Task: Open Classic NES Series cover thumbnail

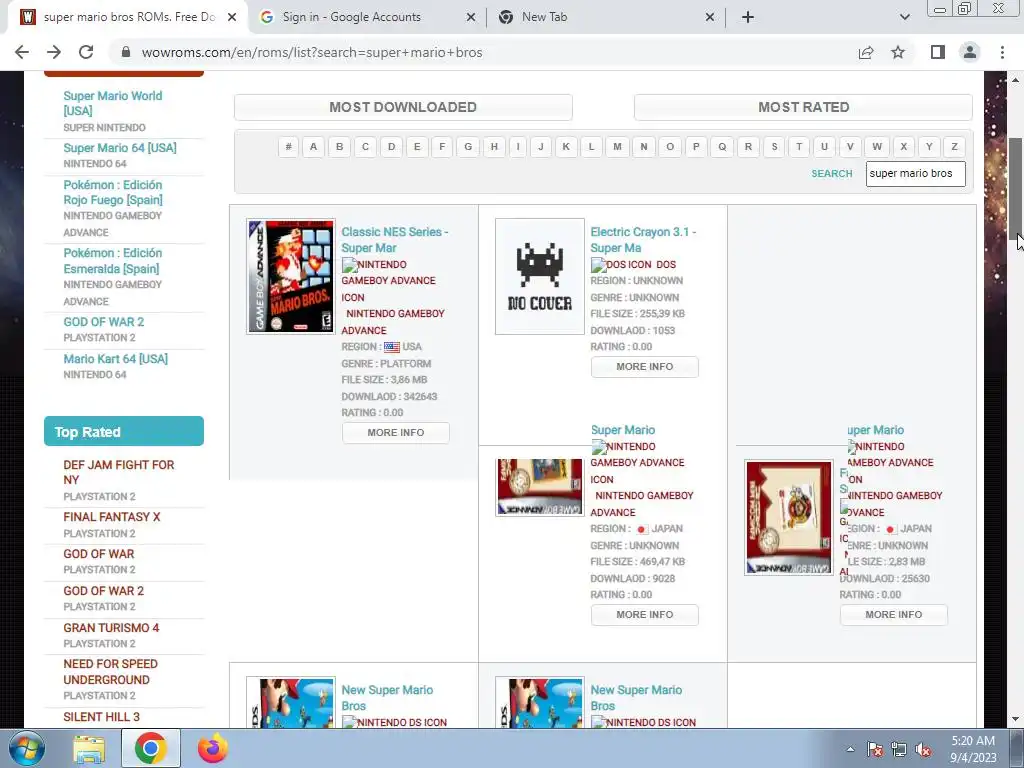Action: [291, 276]
